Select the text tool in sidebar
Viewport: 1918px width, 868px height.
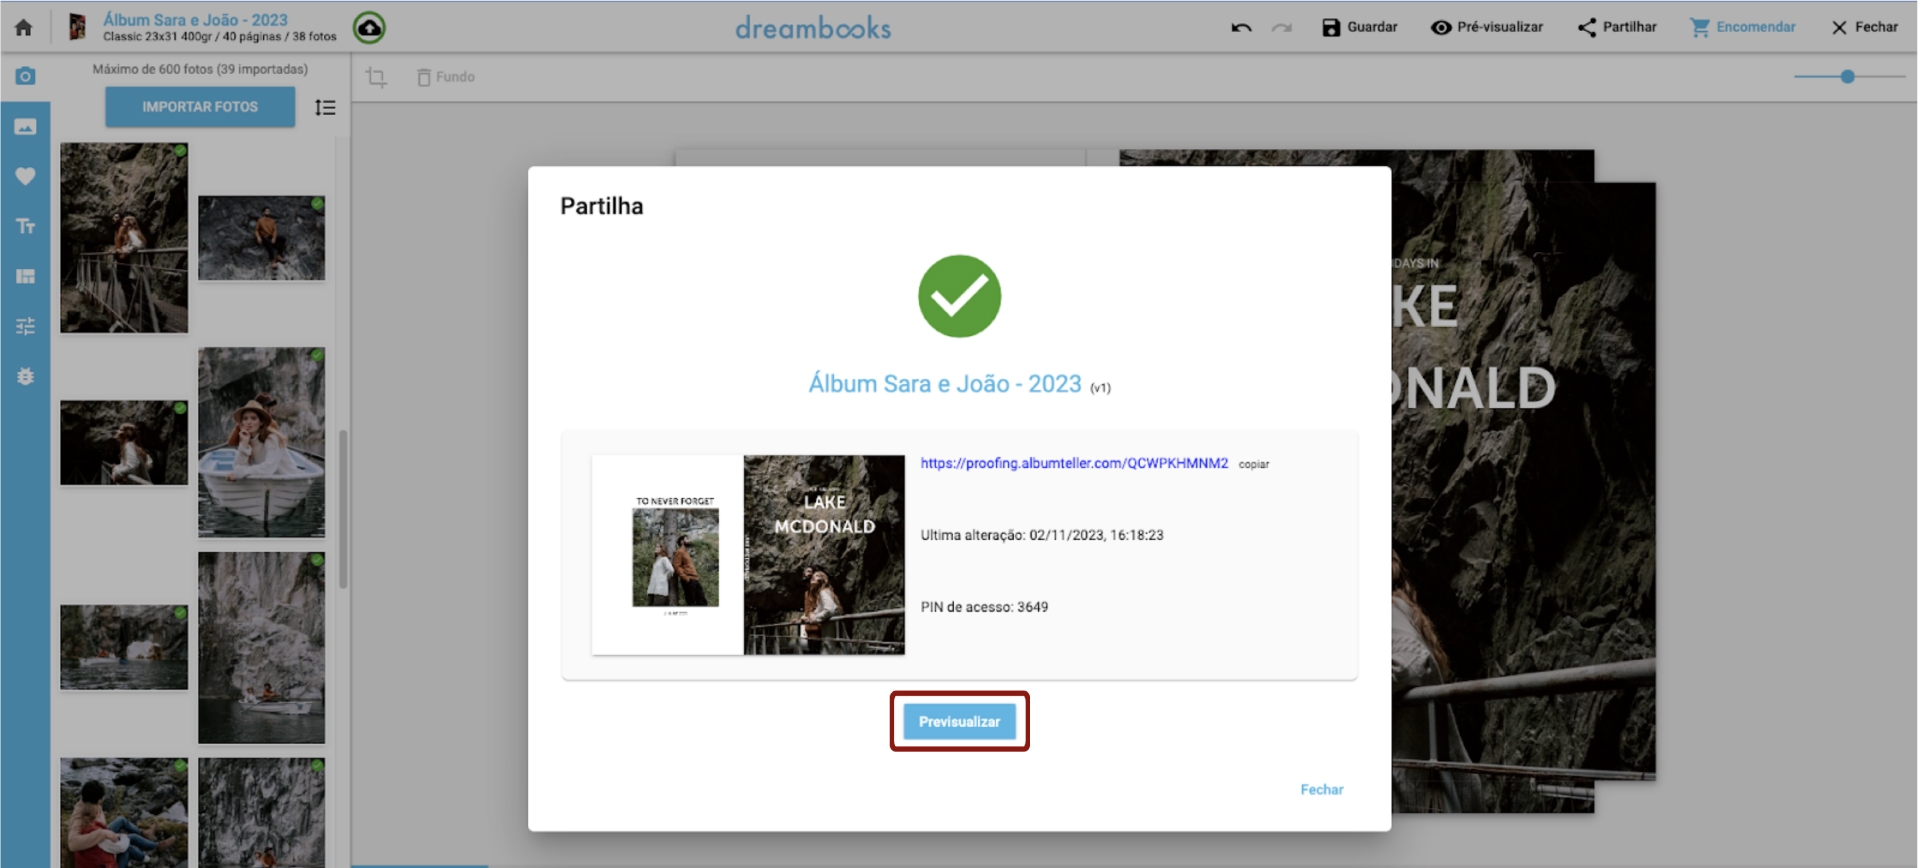26,226
